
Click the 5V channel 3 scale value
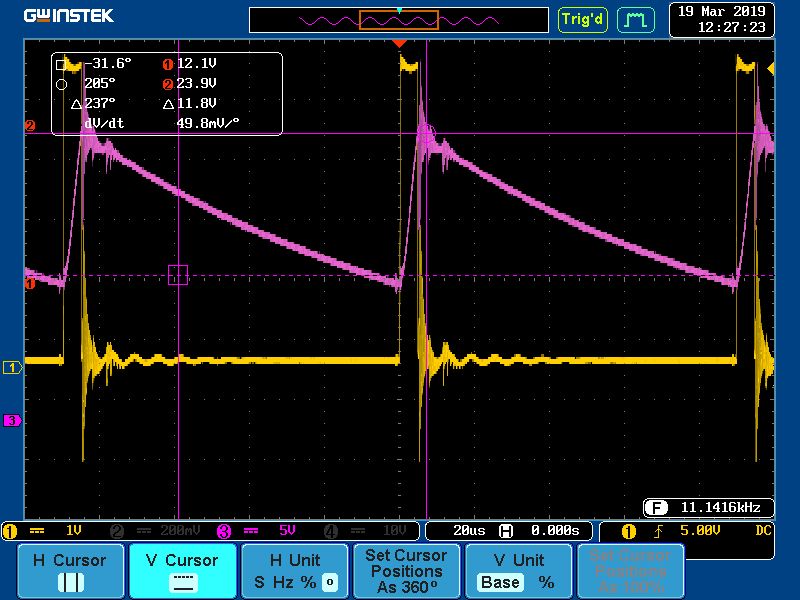[287, 531]
